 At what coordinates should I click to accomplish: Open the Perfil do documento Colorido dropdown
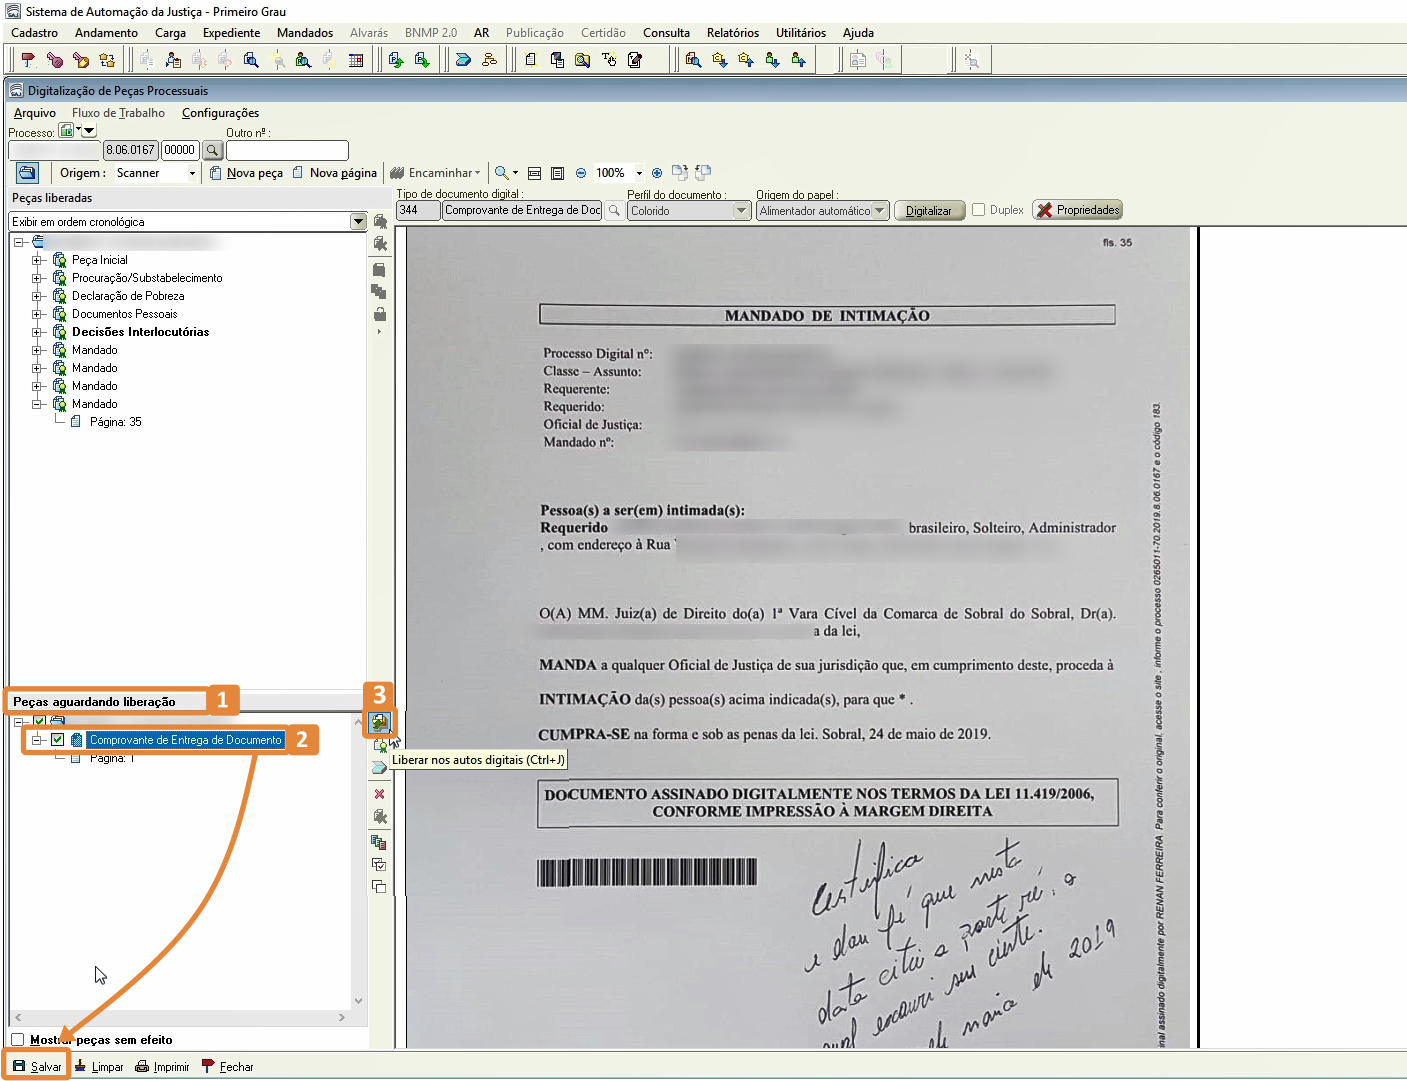click(741, 211)
